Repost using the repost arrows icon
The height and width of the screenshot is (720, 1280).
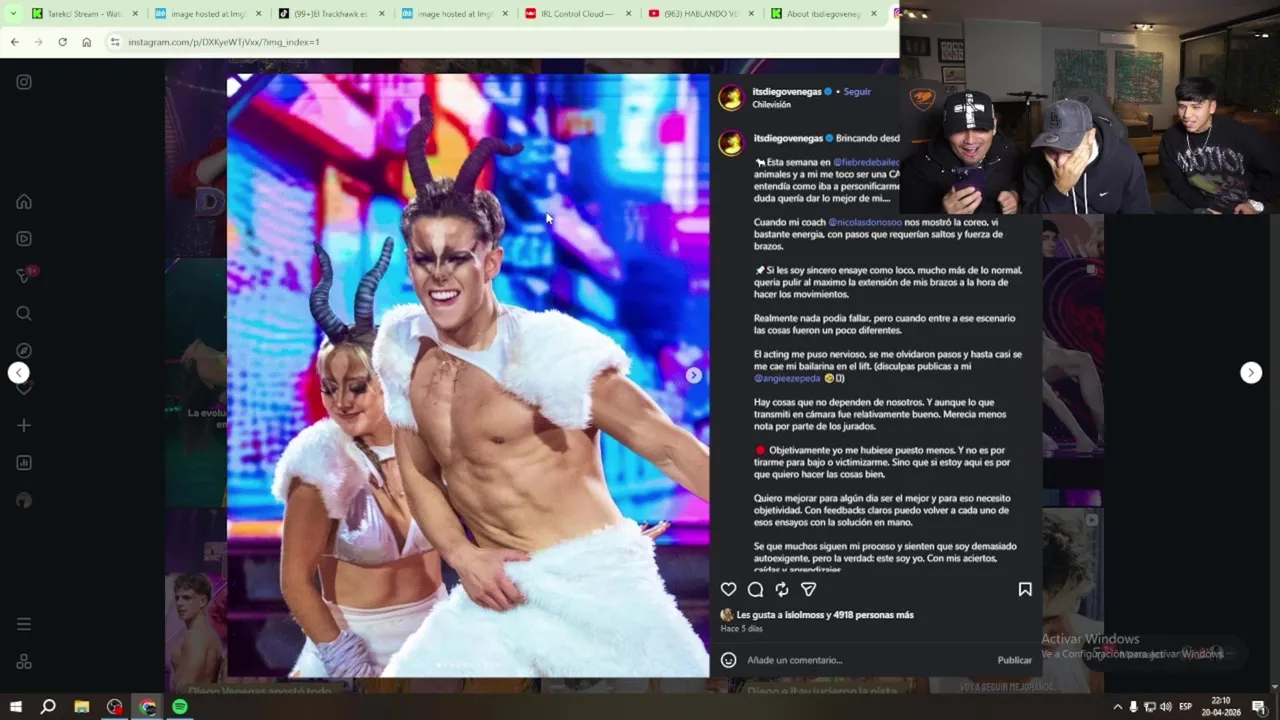pos(782,590)
